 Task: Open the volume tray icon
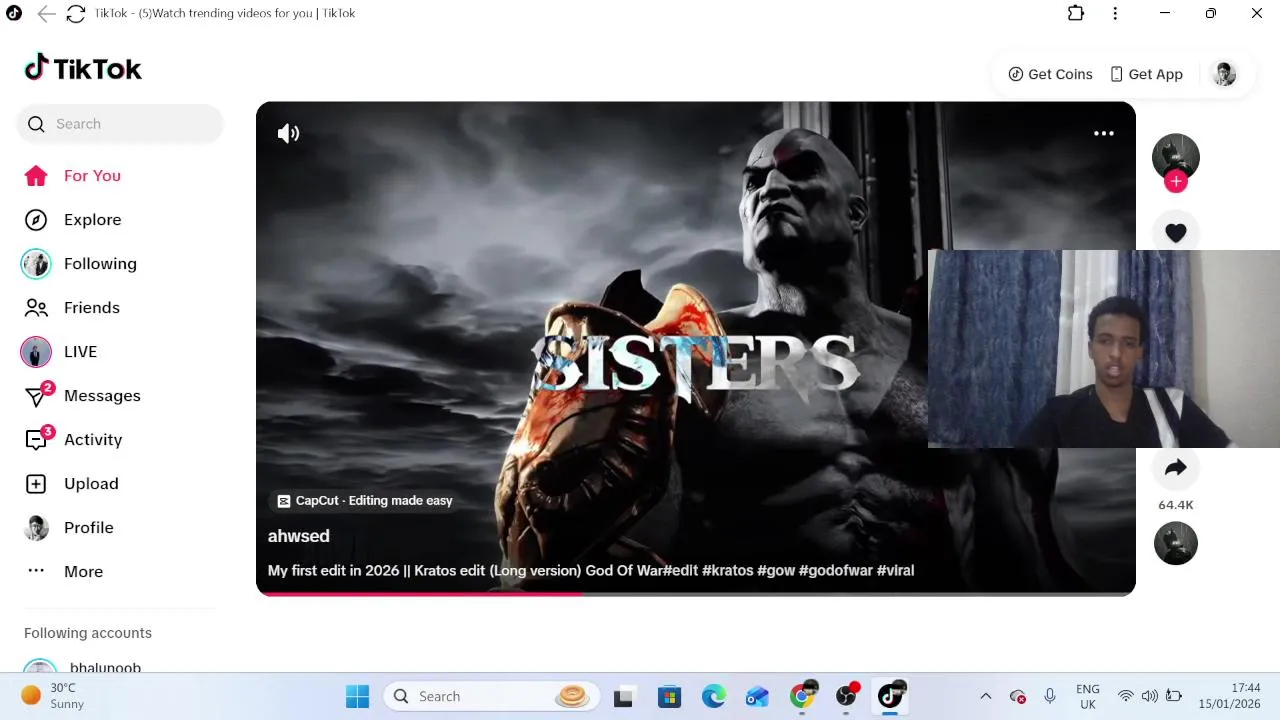click(1150, 696)
